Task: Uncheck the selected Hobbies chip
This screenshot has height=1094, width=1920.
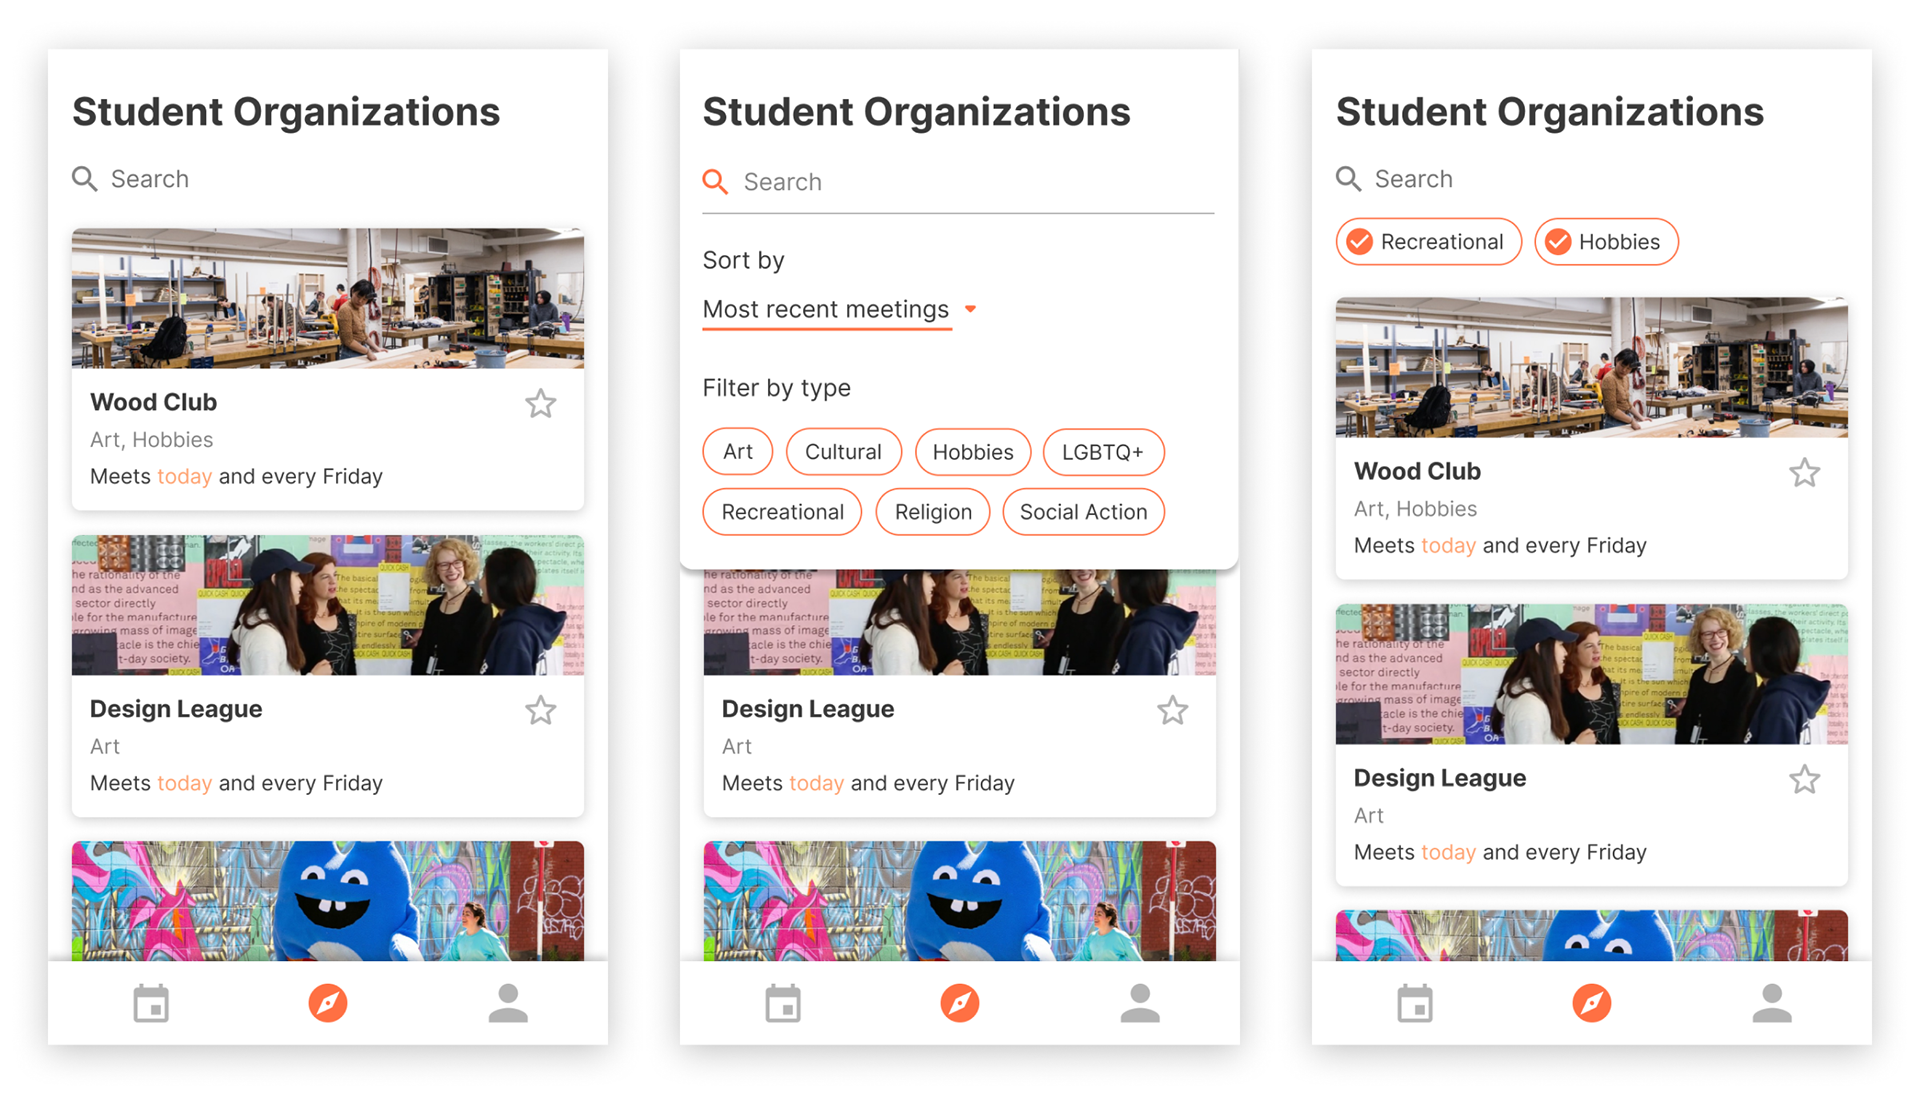Action: coord(1606,242)
